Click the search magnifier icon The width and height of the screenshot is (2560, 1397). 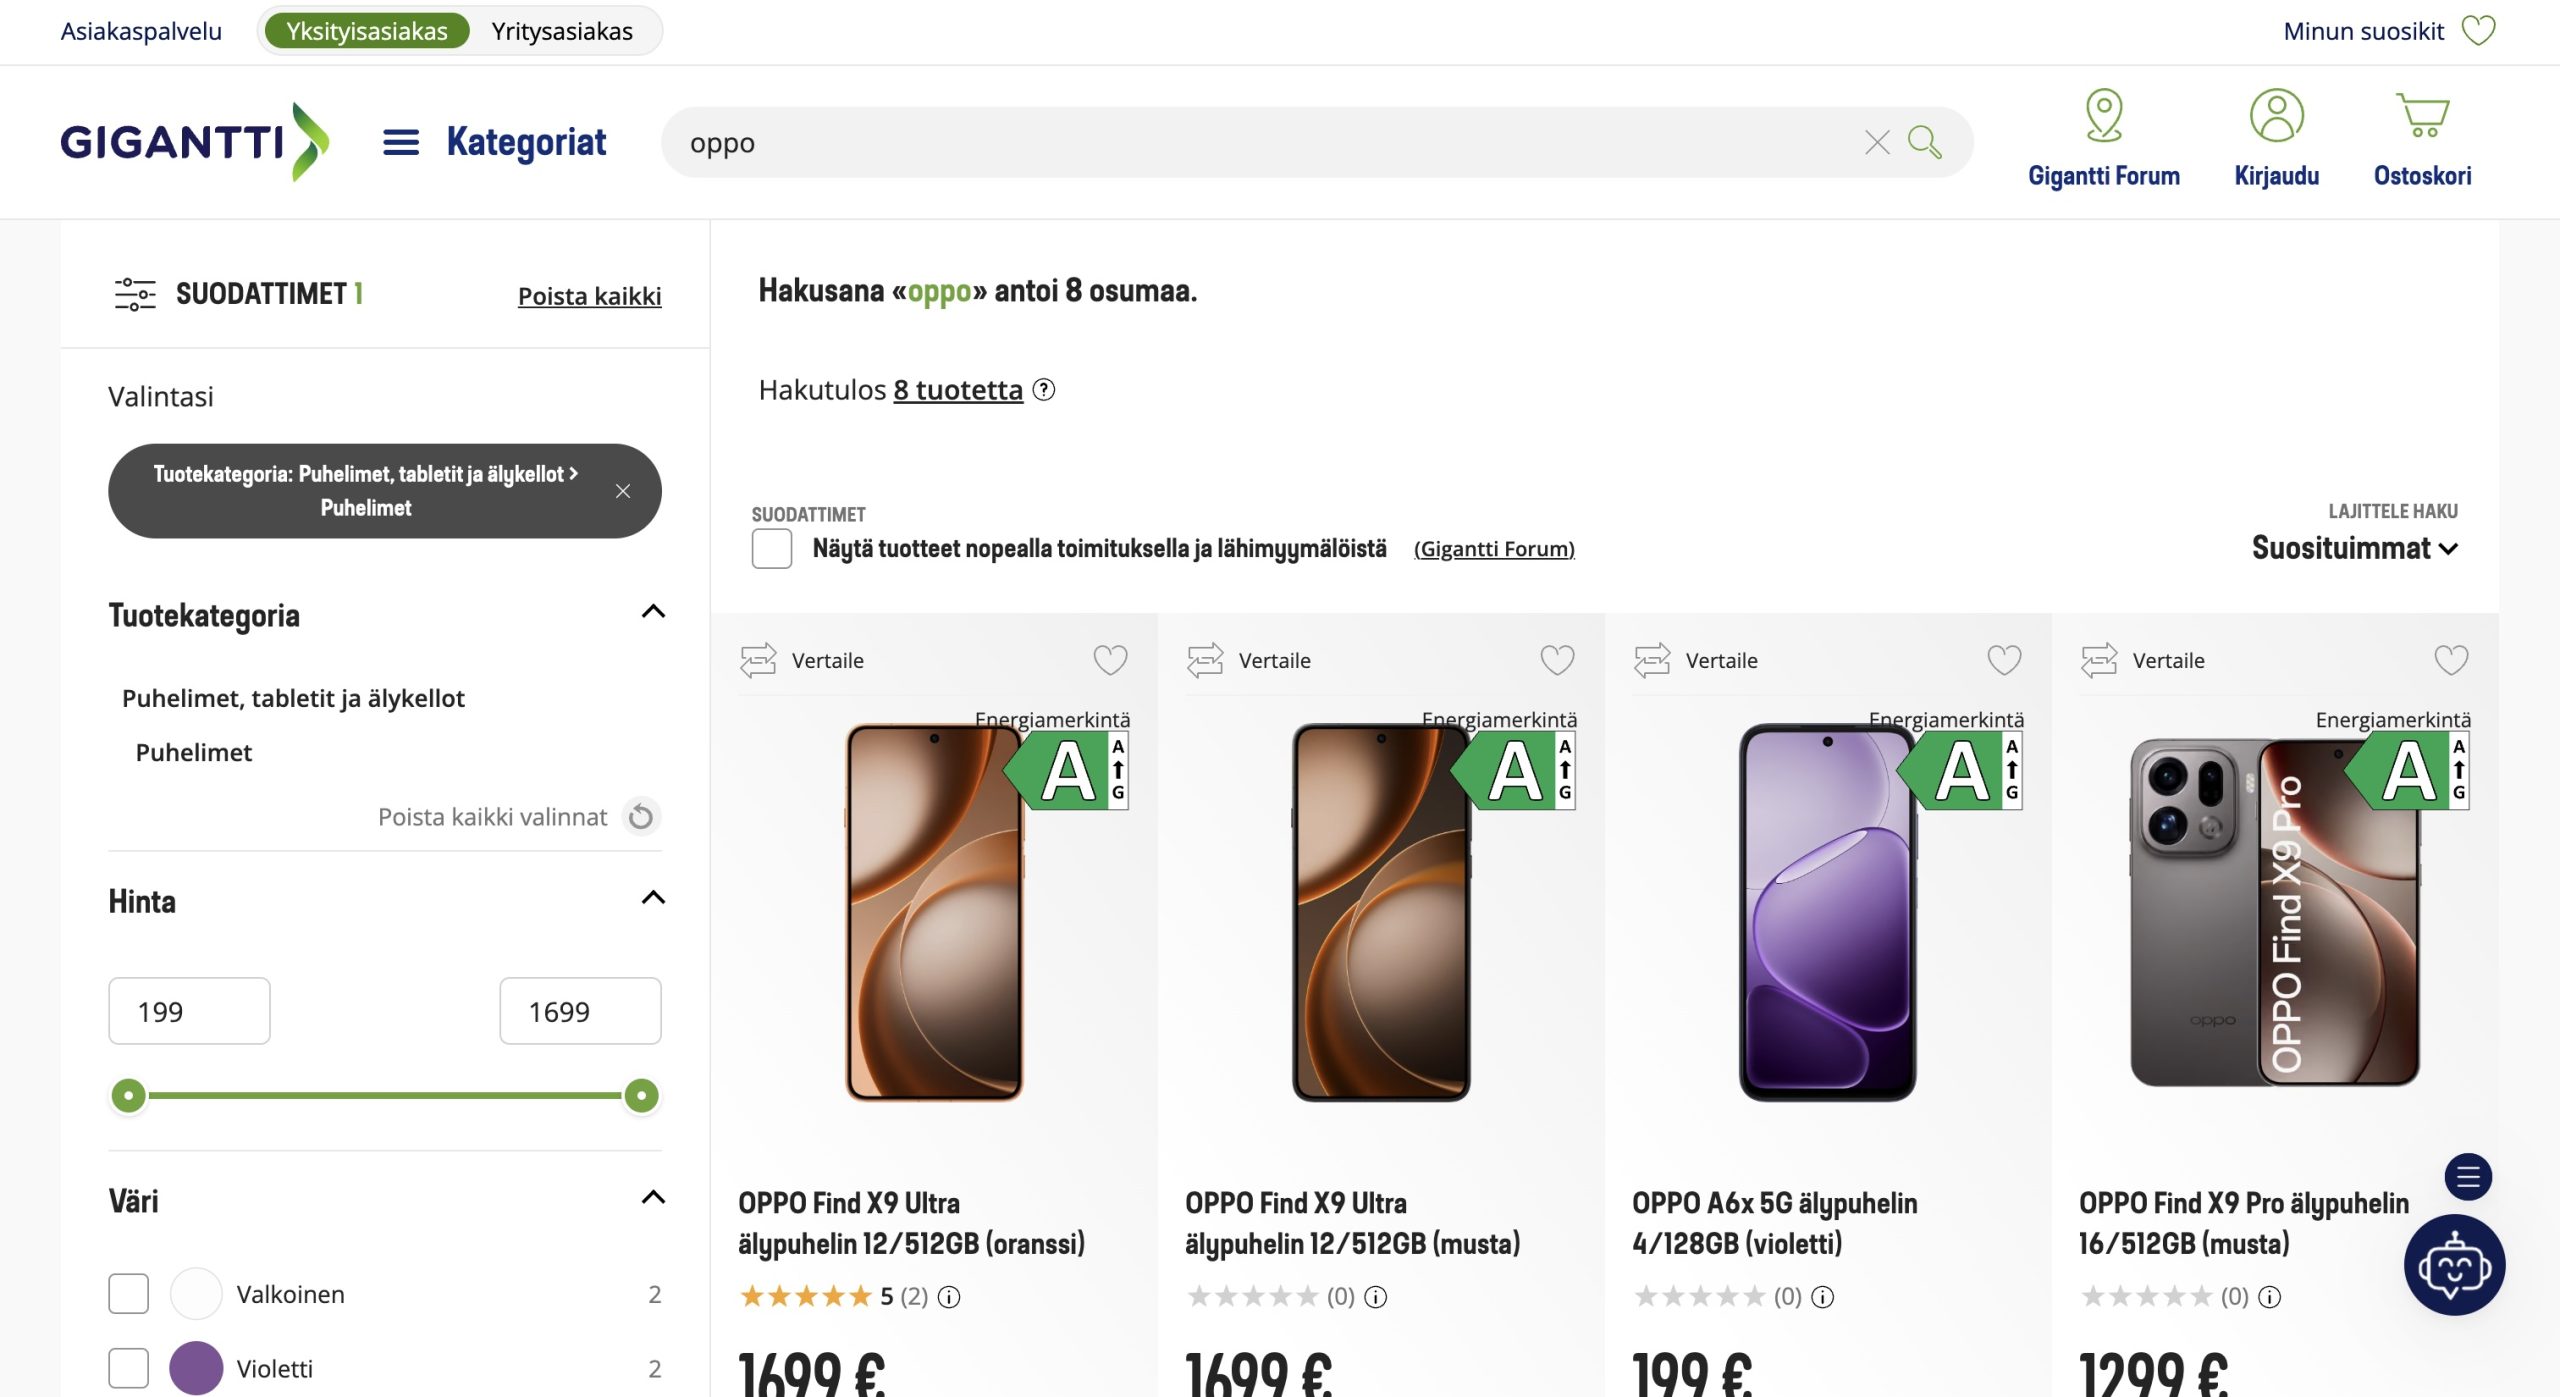(1924, 142)
